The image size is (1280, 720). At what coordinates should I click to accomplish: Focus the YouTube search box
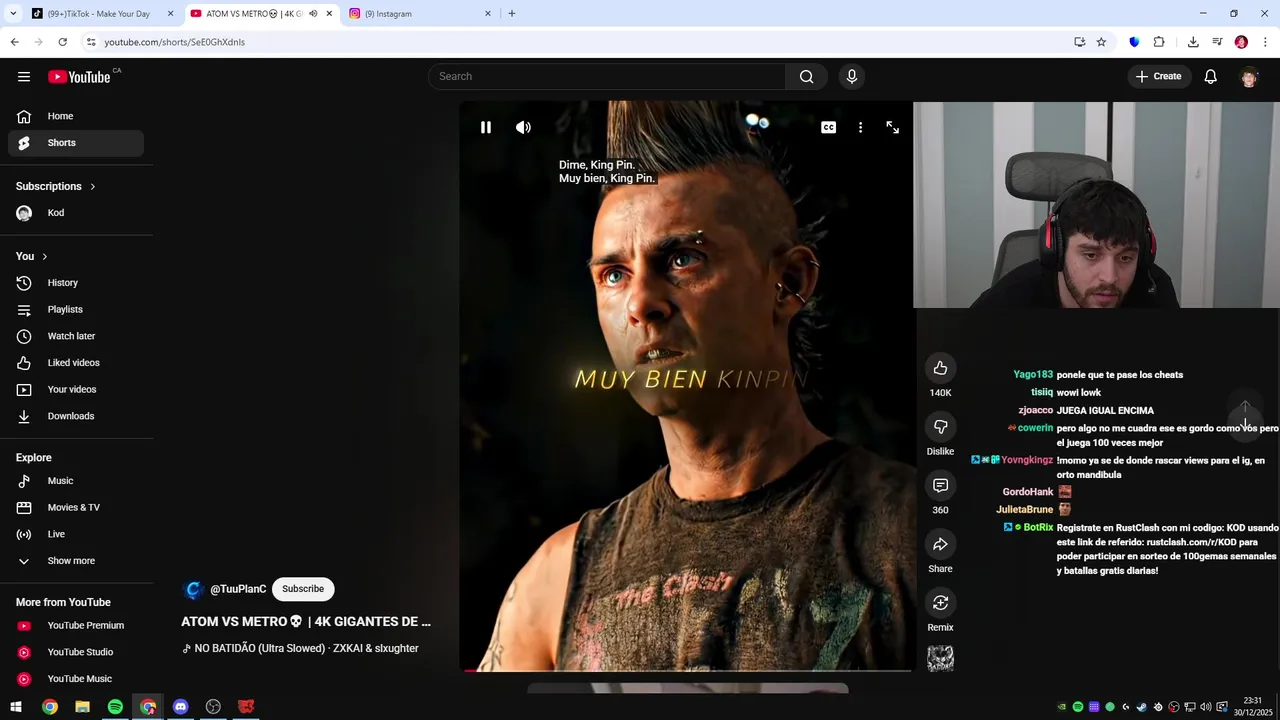[x=607, y=76]
